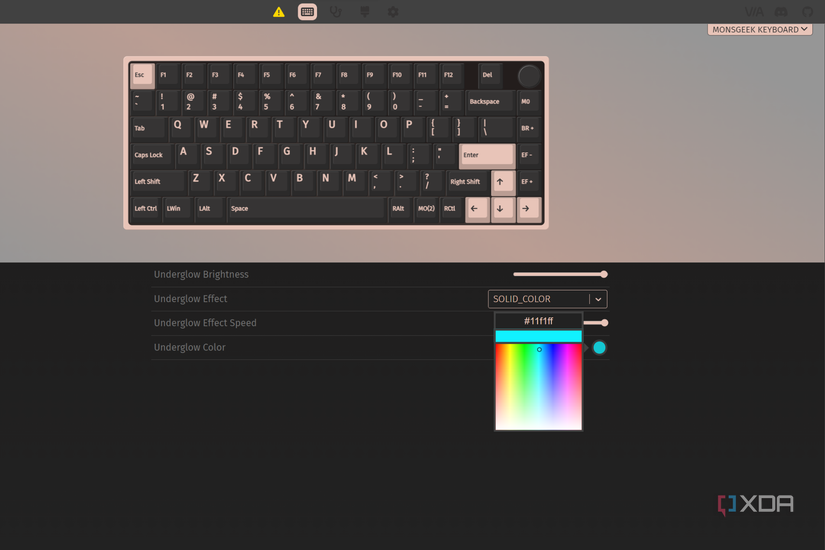Select the RCtl key

[451, 209]
